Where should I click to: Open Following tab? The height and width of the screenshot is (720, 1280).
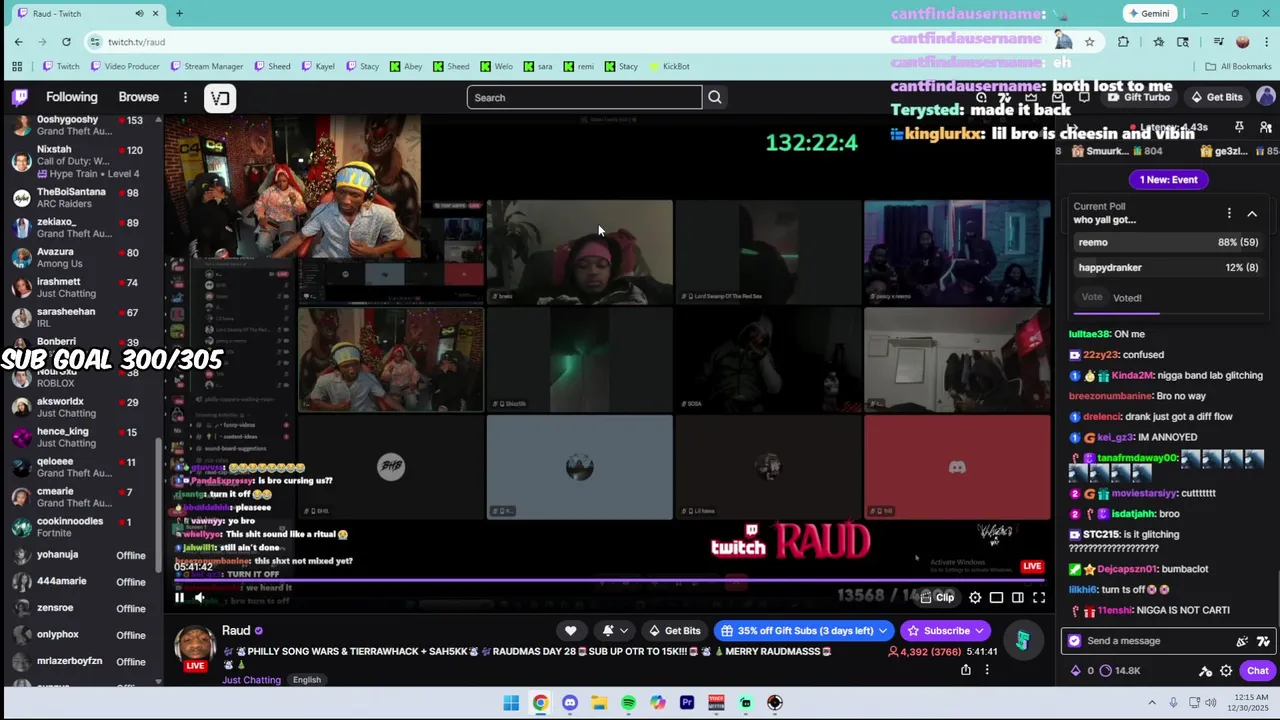[72, 97]
